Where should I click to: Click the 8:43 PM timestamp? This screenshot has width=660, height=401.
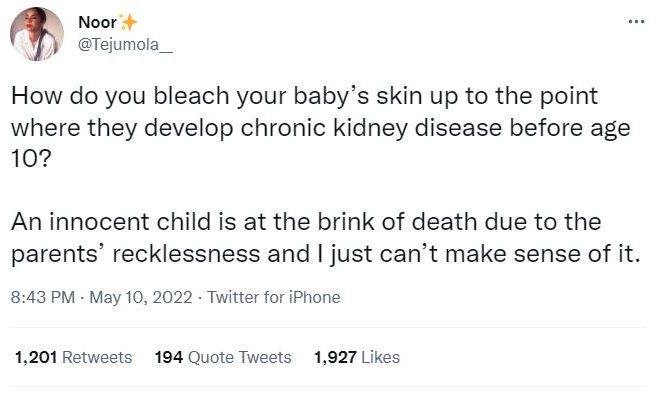coord(44,297)
